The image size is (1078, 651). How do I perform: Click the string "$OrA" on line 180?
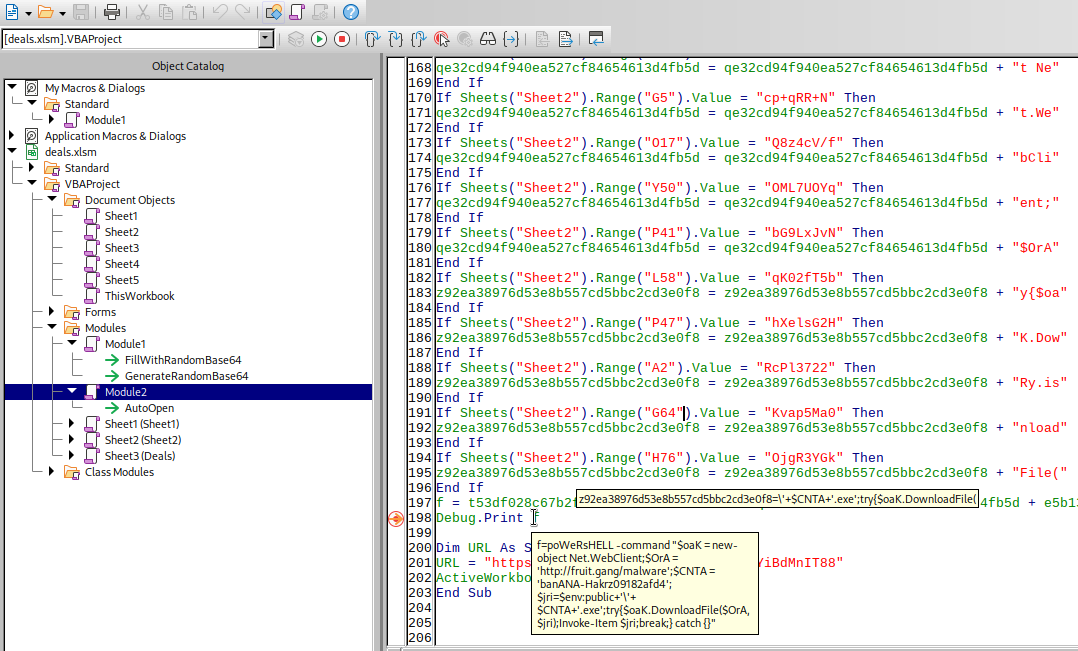pos(1035,247)
